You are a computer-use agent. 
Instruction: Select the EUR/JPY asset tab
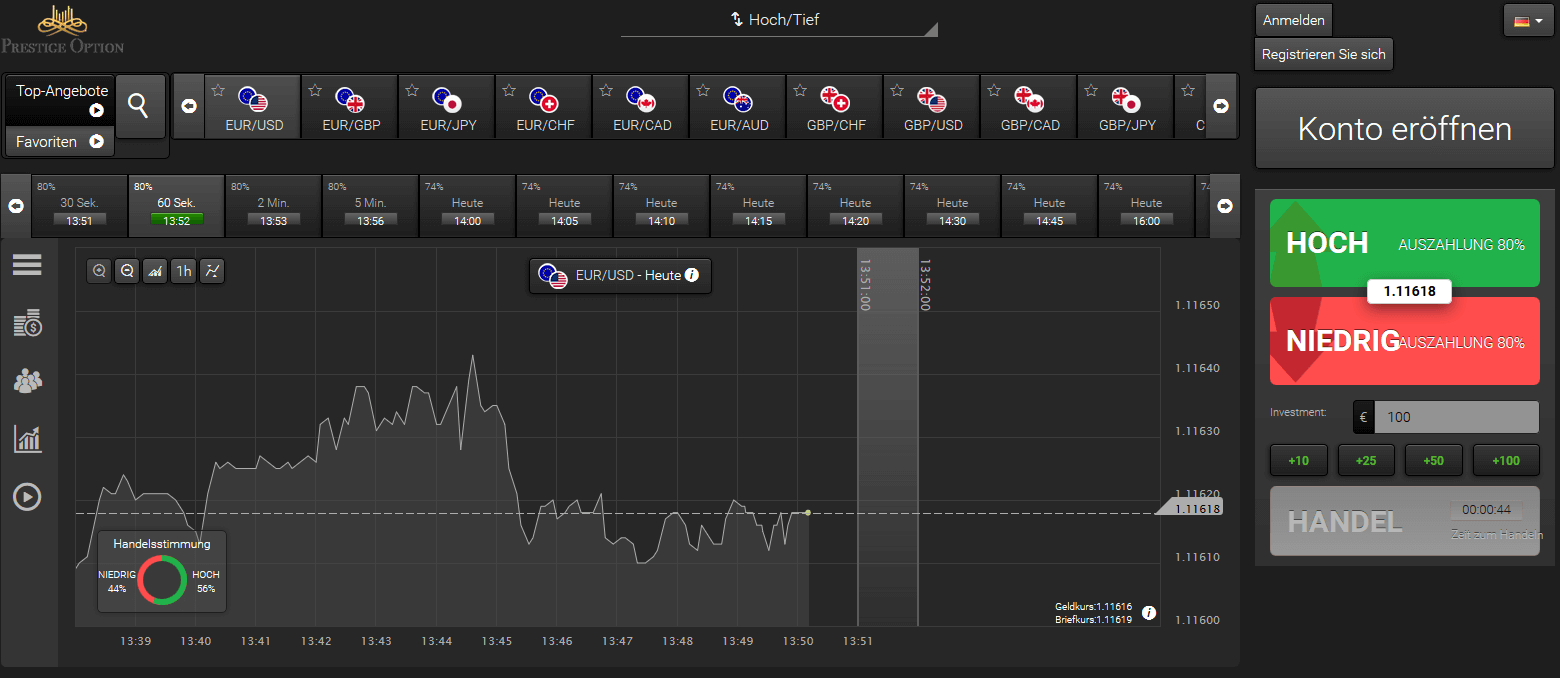tap(447, 107)
